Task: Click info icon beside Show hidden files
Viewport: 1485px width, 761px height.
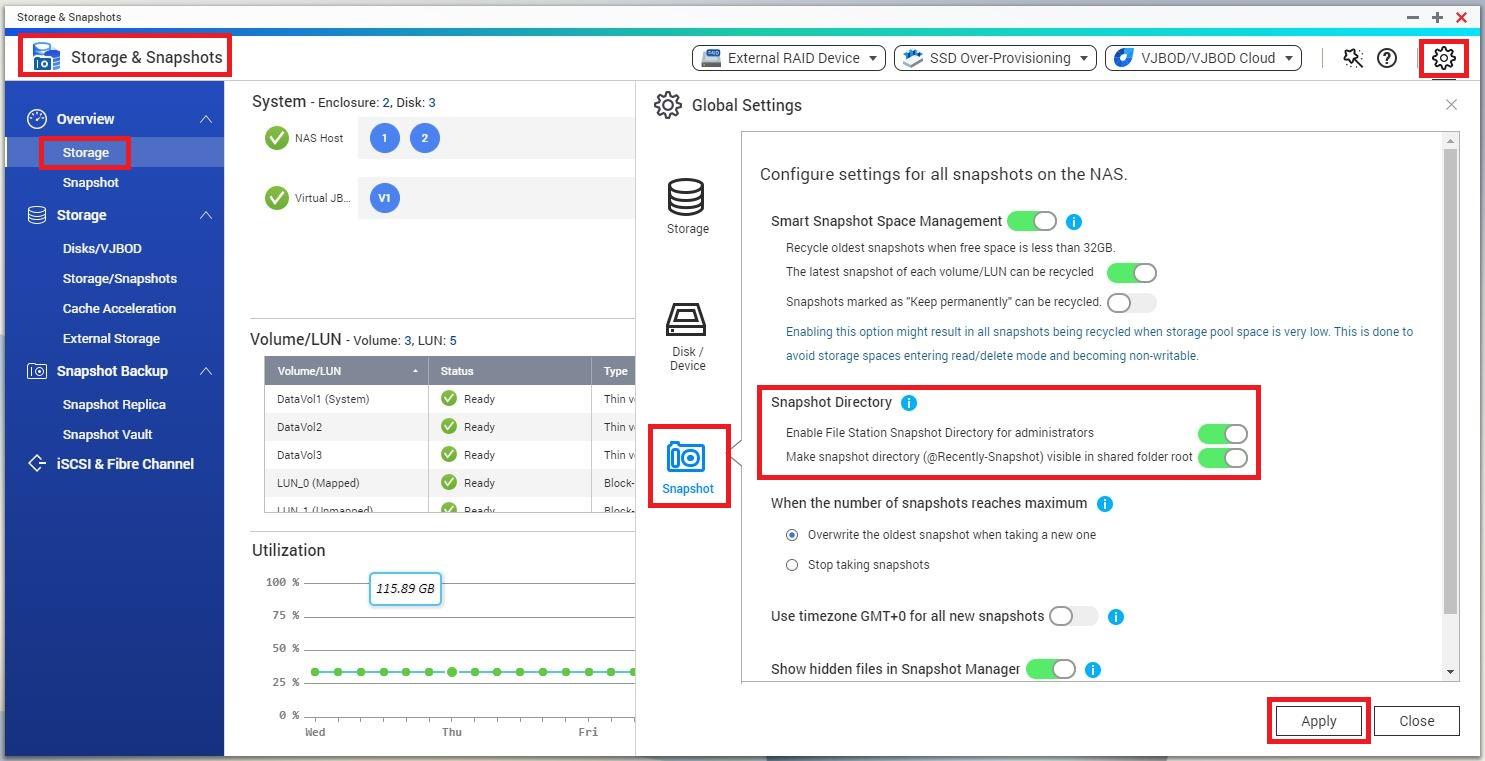Action: tap(1093, 670)
